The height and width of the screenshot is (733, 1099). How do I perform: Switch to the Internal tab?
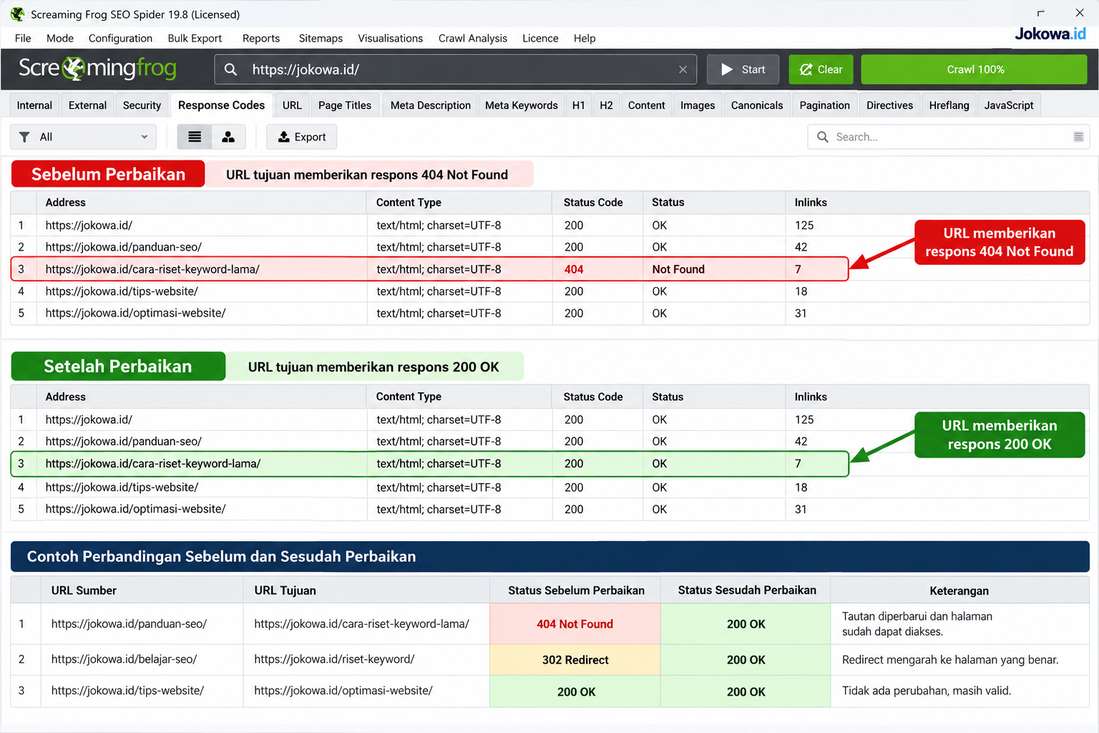pyautogui.click(x=34, y=105)
